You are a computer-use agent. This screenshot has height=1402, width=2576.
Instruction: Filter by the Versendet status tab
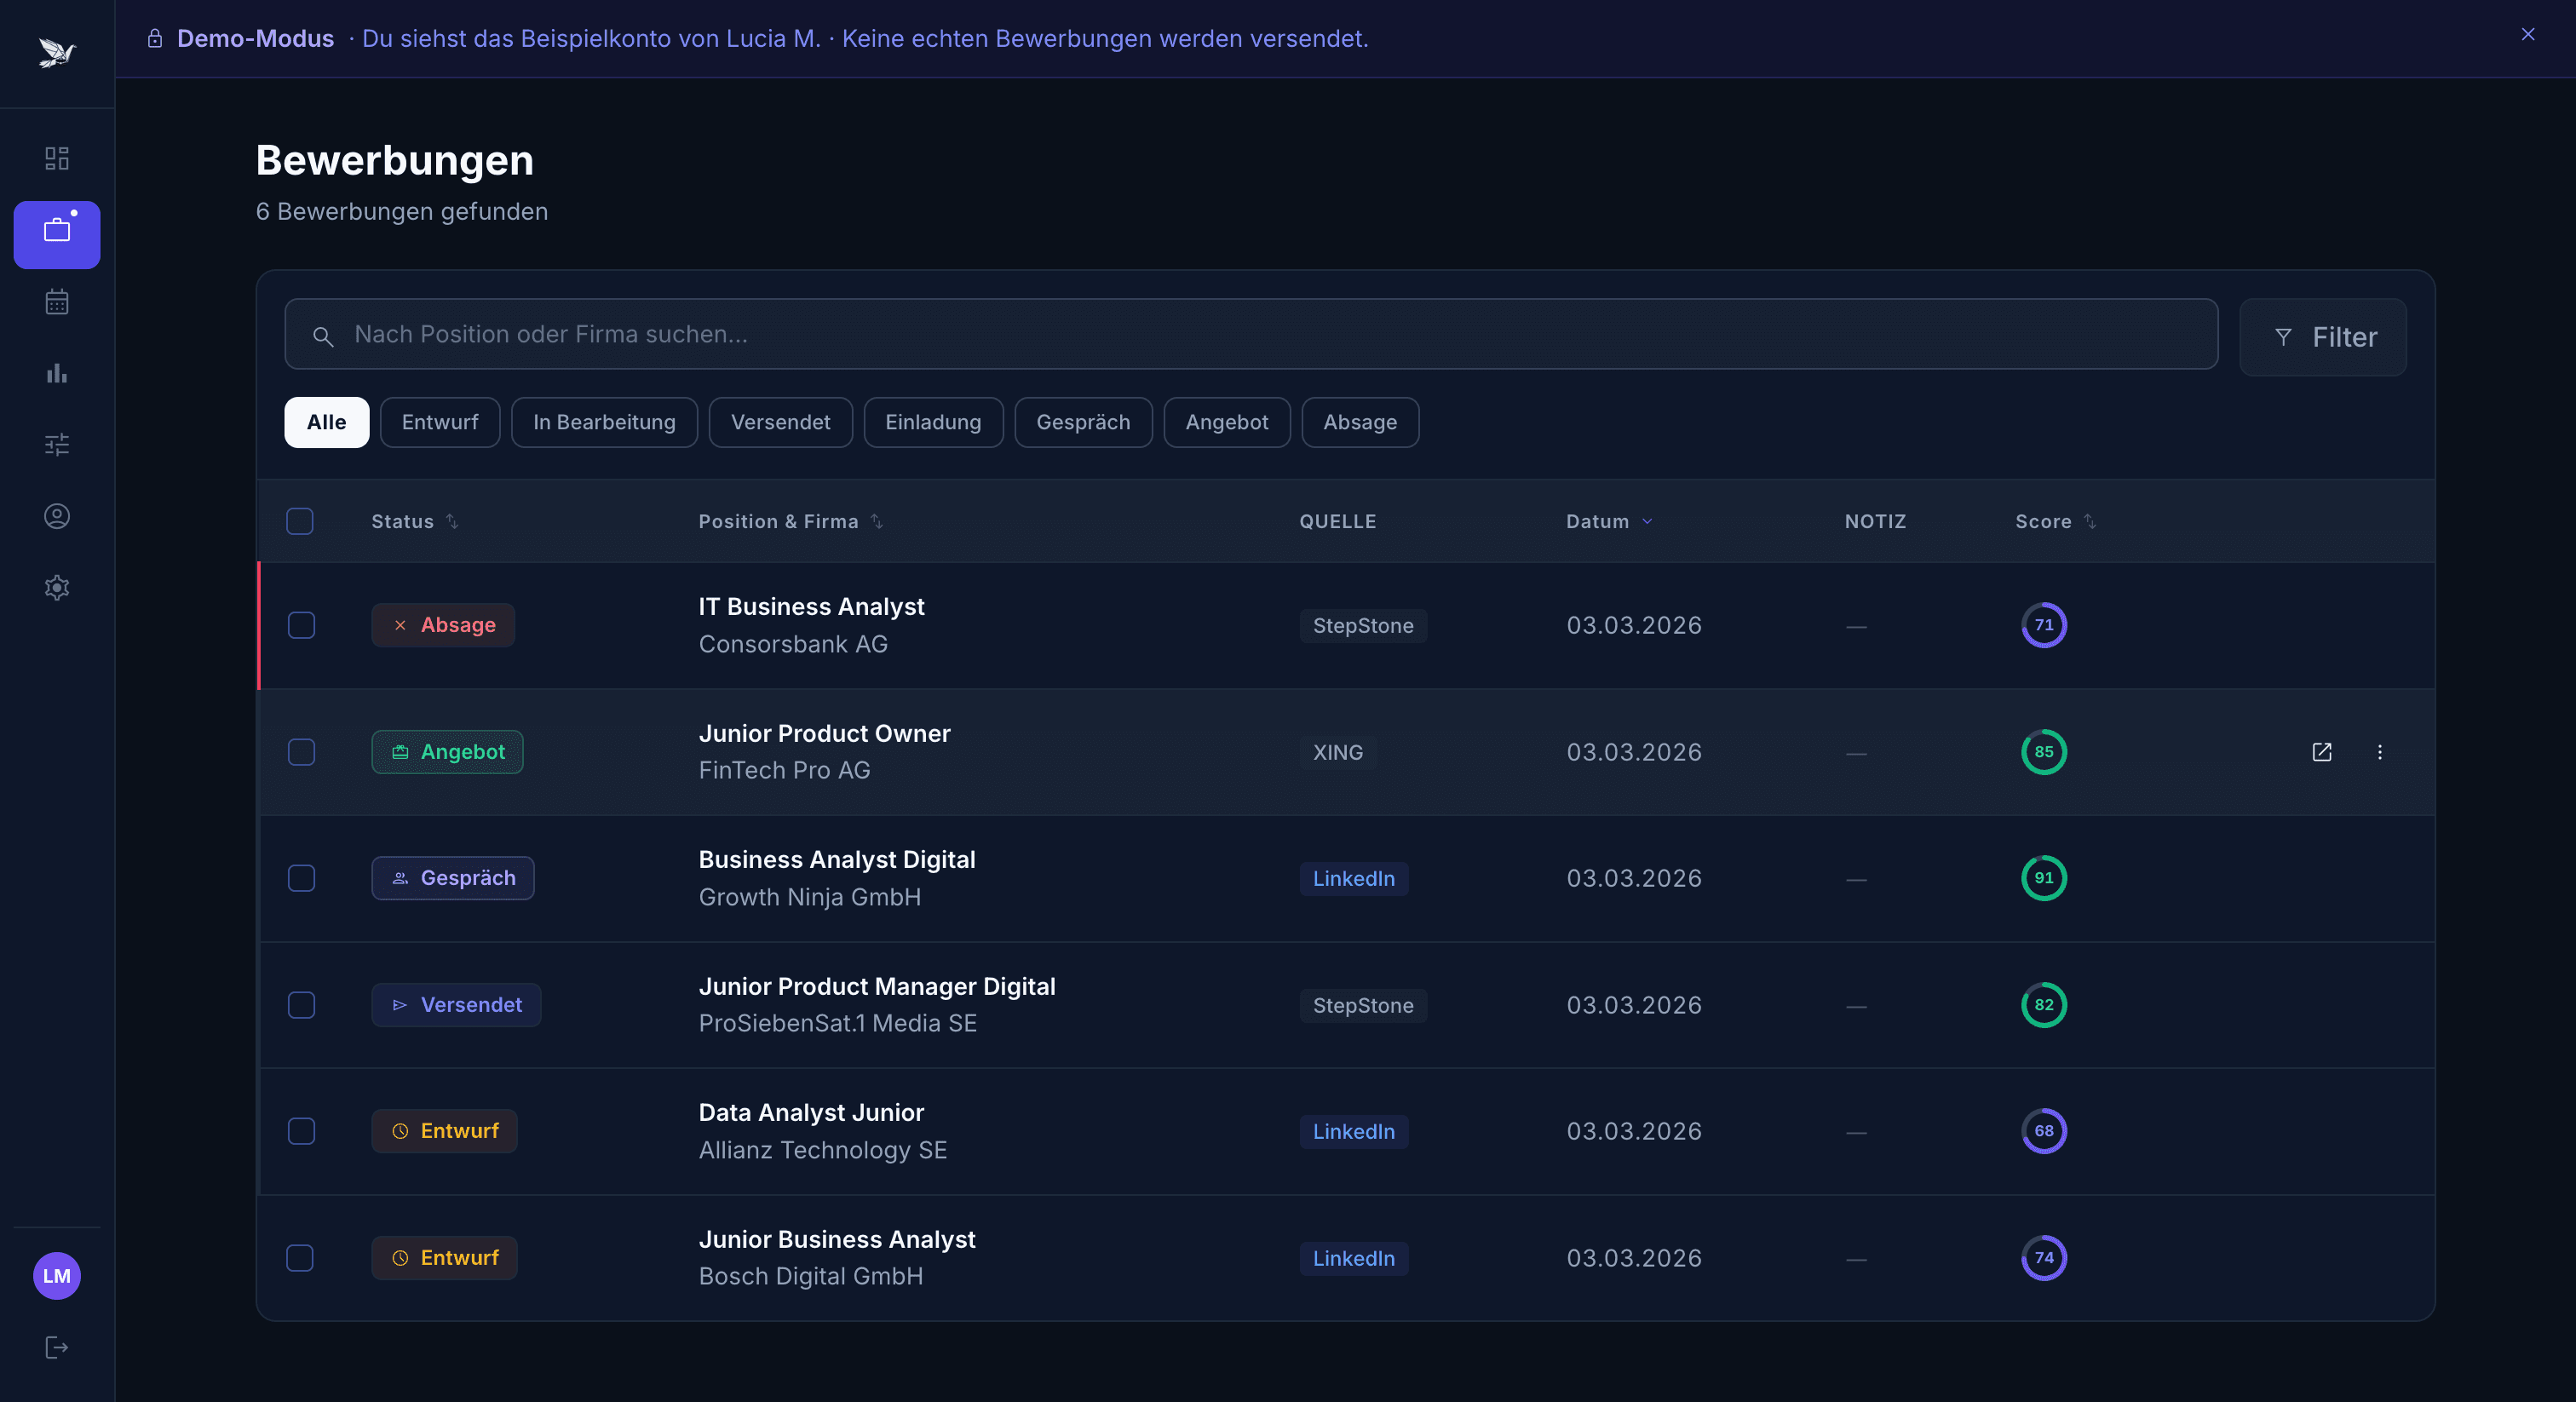(780, 422)
